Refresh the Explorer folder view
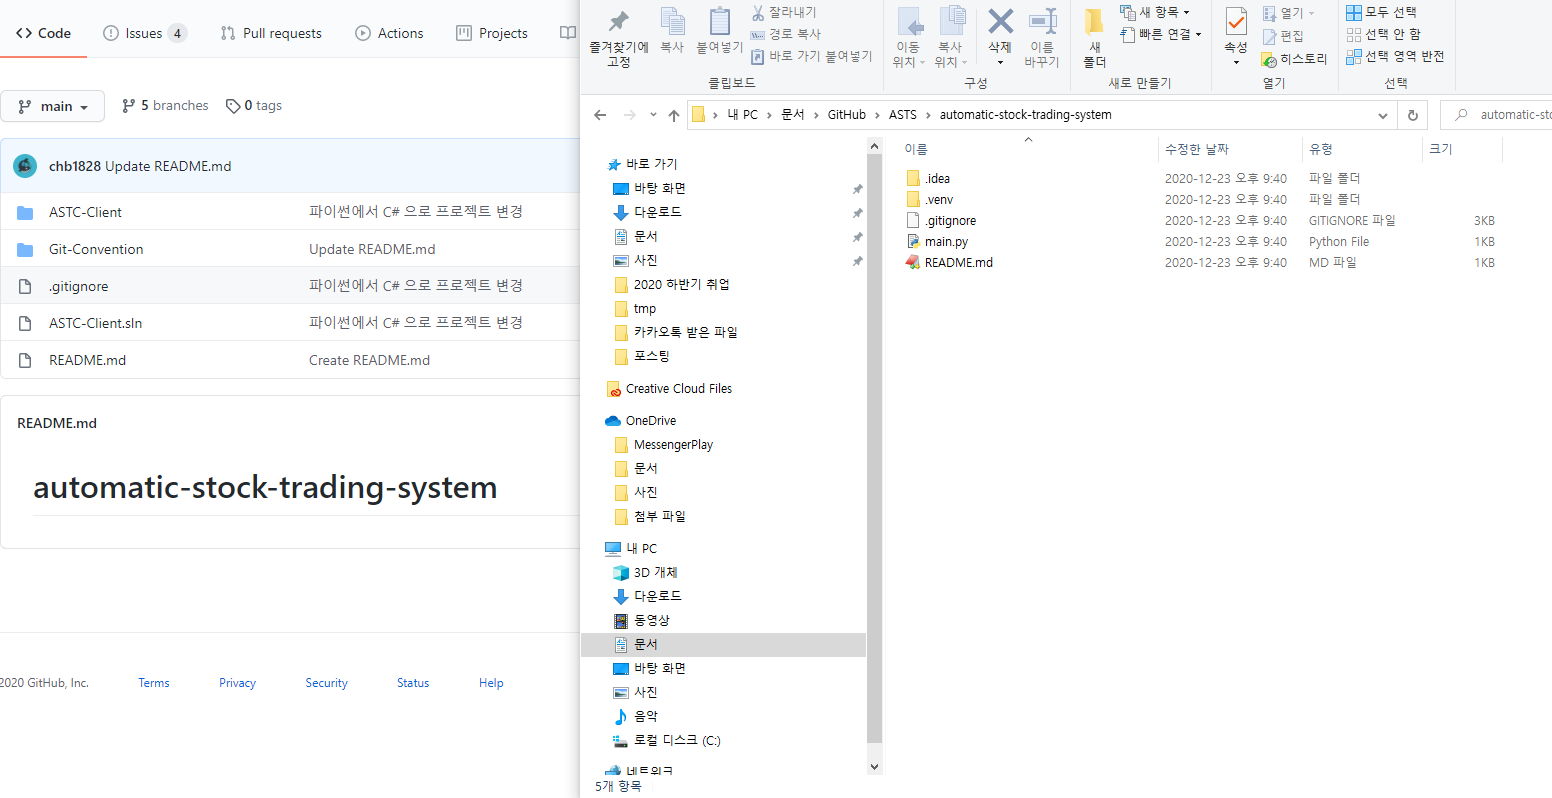 point(1413,115)
